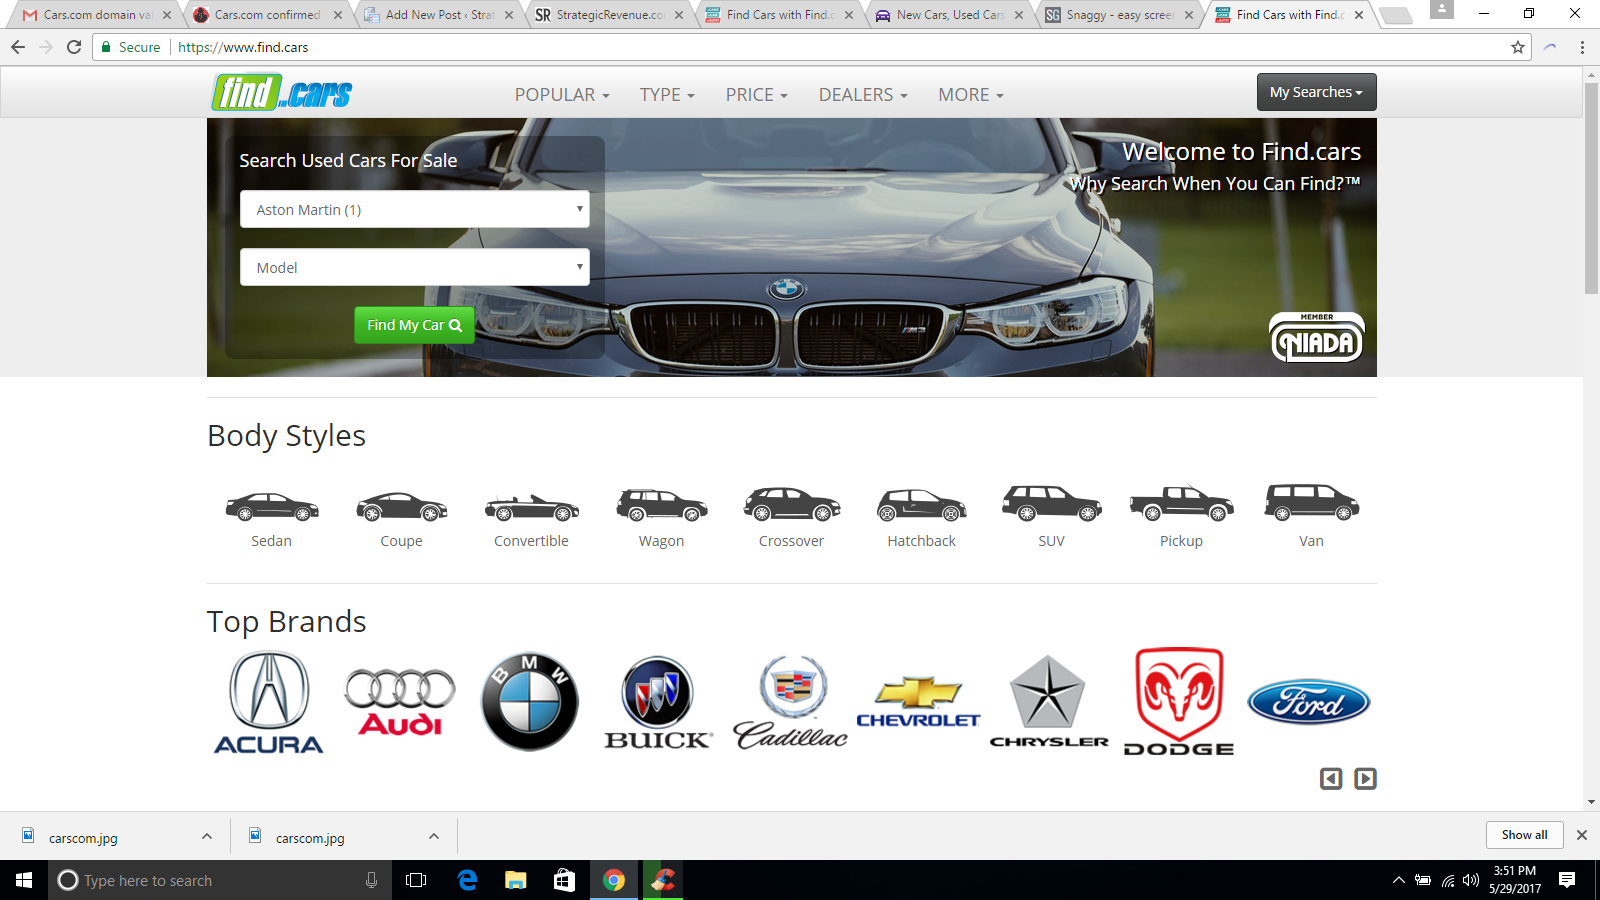Click the Sedan body style icon

point(271,507)
